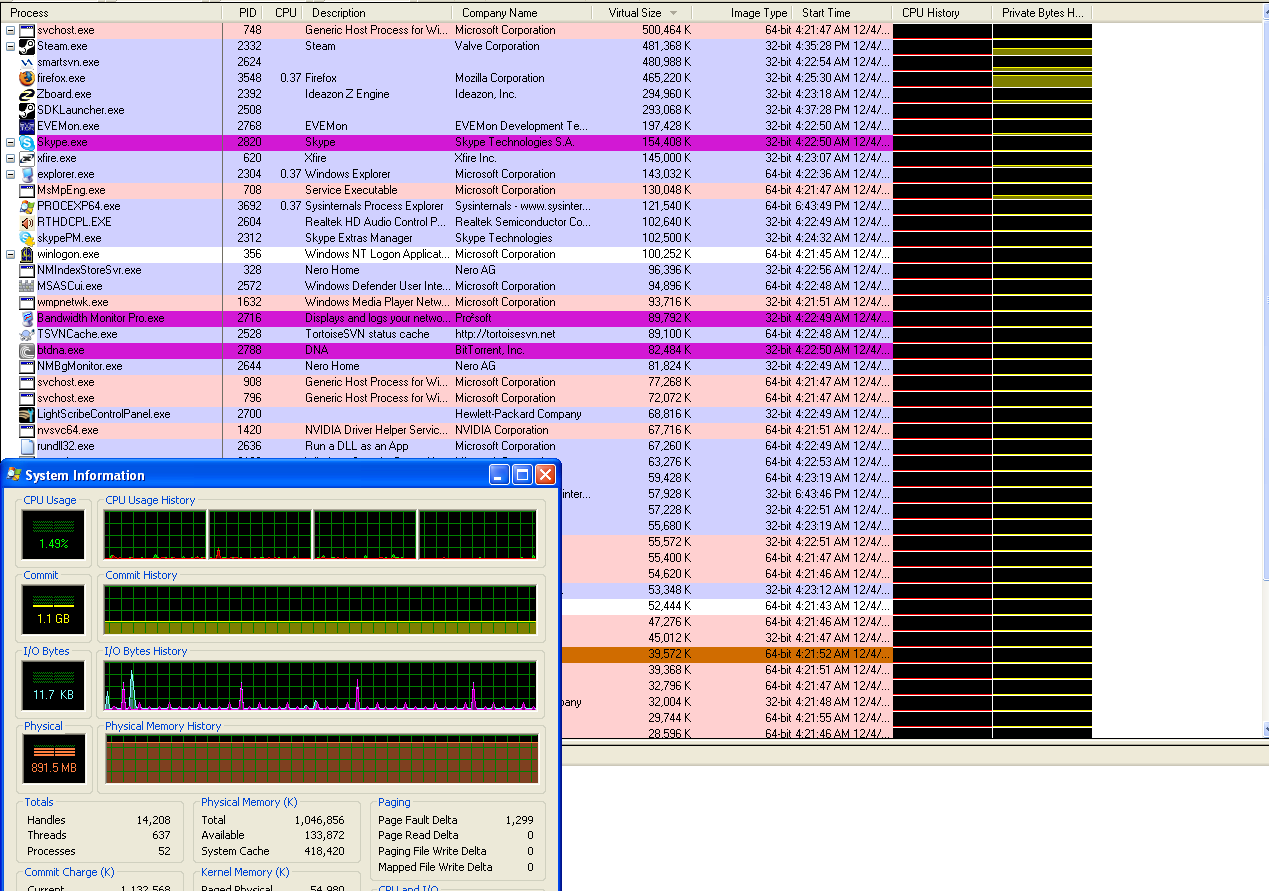The height and width of the screenshot is (891, 1269).
Task: Click the Virtual Size sort arrow
Action: [674, 13]
